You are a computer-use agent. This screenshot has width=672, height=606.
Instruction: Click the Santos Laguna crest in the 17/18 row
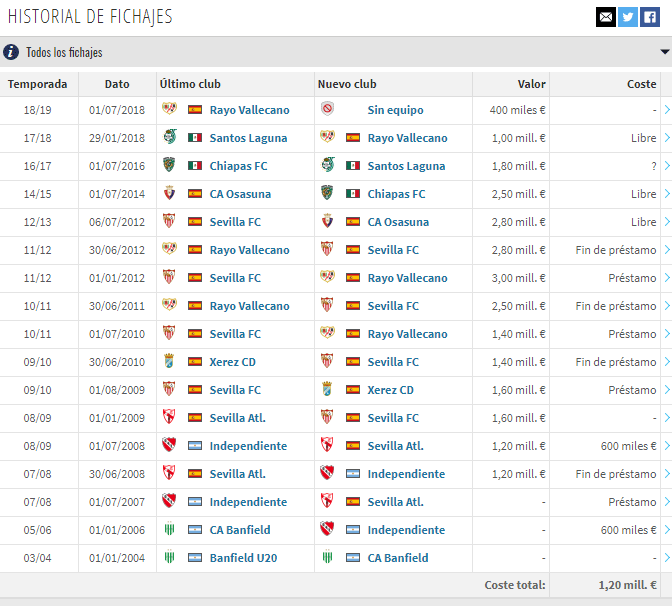point(168,138)
